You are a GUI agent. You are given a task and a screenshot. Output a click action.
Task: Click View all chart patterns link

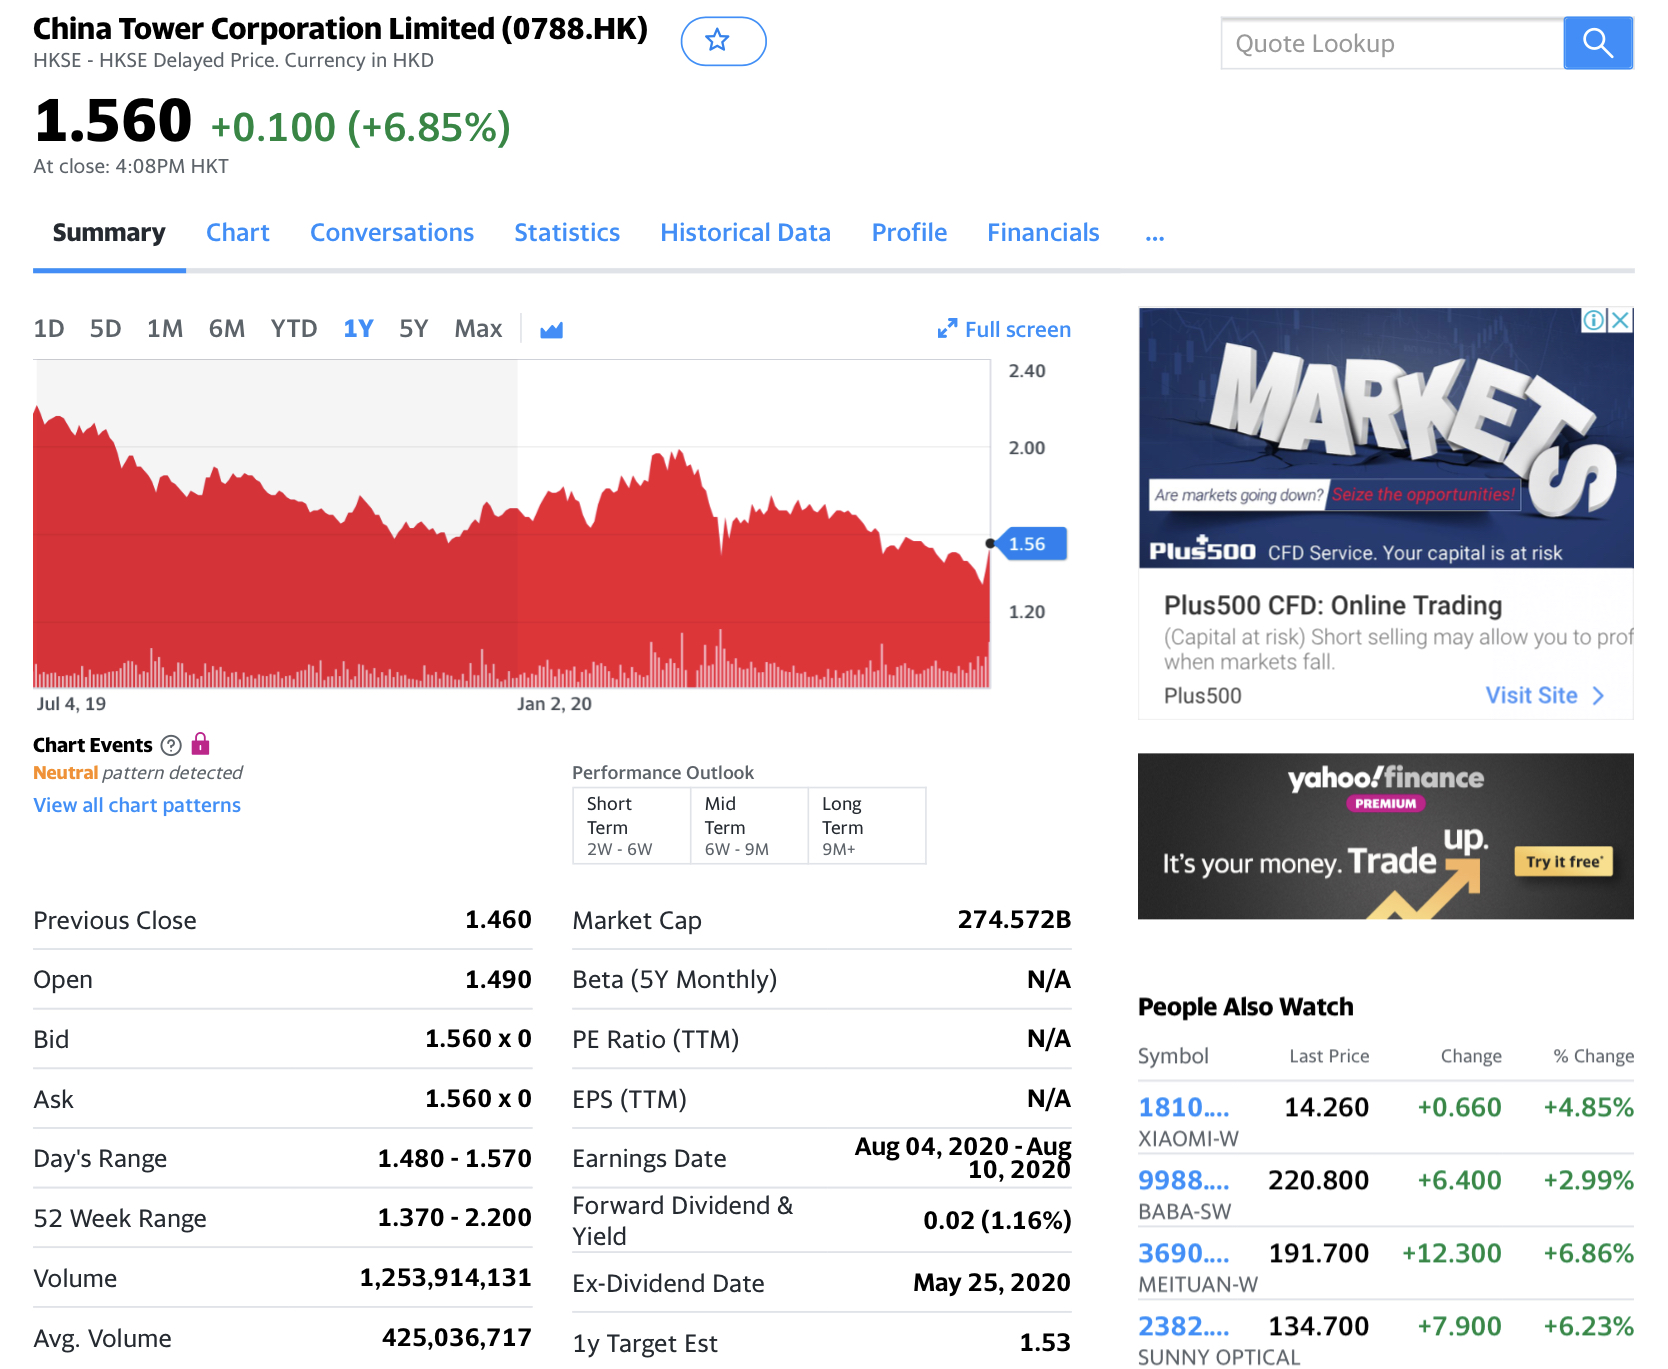(x=137, y=805)
